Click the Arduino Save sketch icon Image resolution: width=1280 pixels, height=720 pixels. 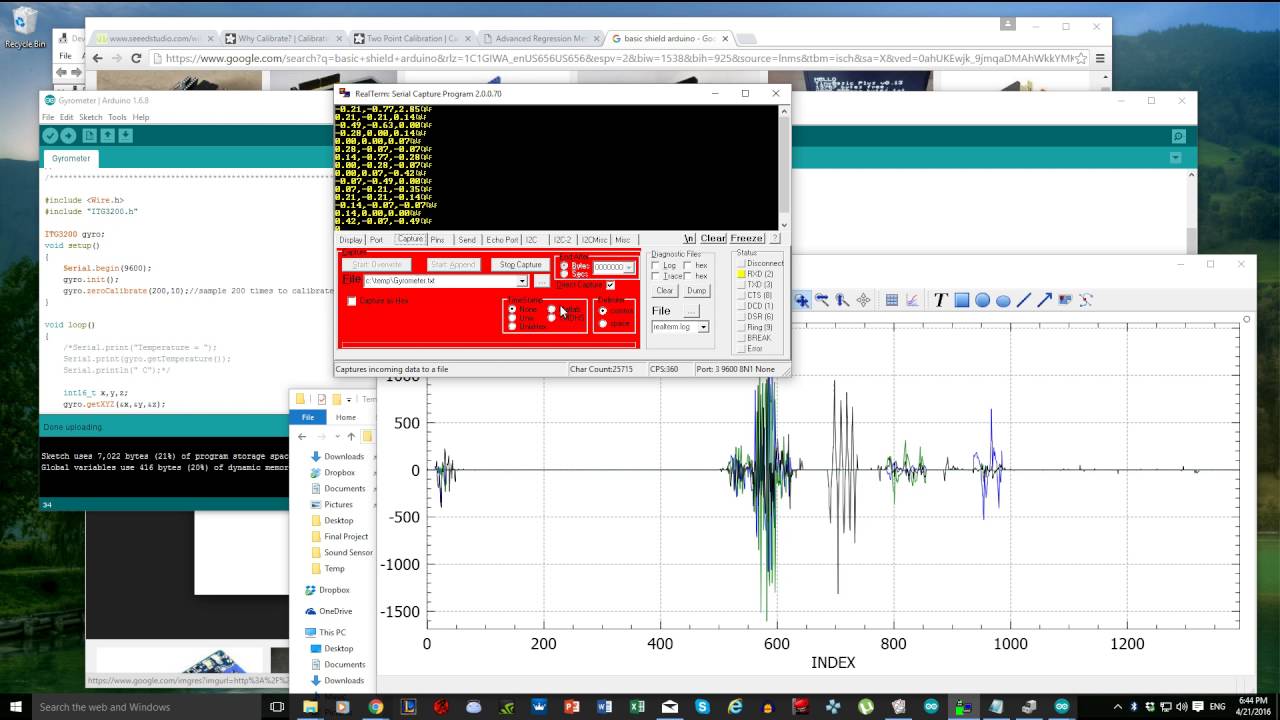126,136
